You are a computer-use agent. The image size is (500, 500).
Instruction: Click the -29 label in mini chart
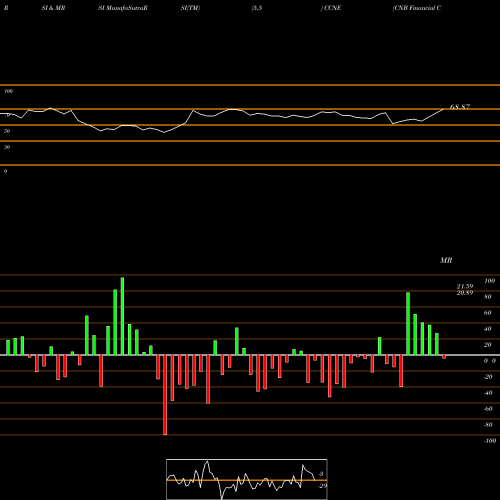(x=322, y=486)
